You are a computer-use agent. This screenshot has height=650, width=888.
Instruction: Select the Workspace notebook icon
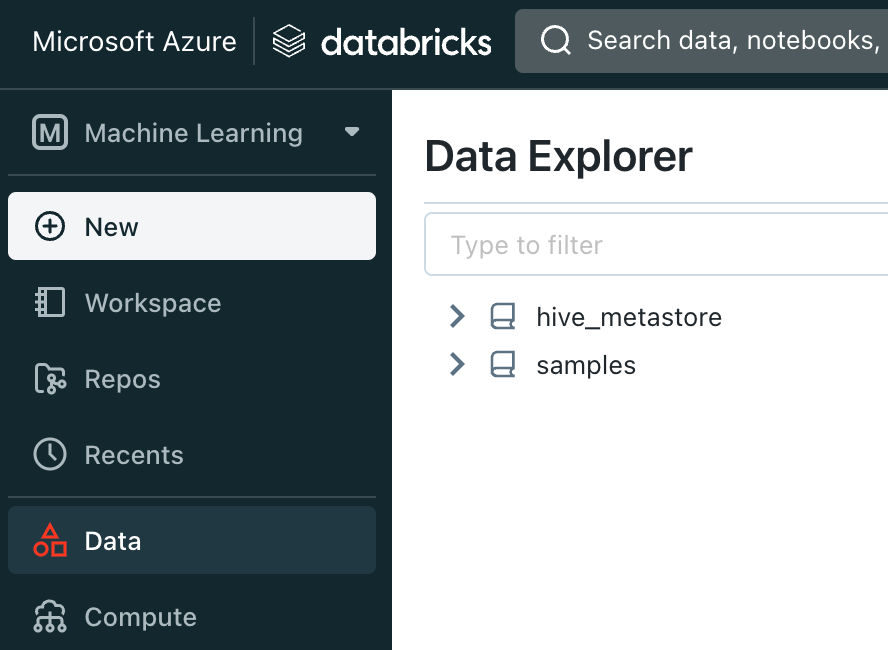[49, 303]
